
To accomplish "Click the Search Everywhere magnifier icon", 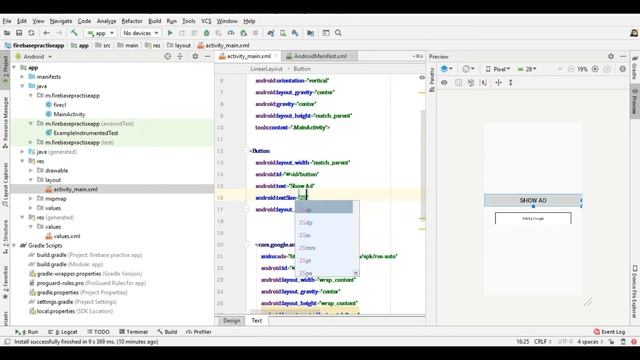I will [338, 33].
